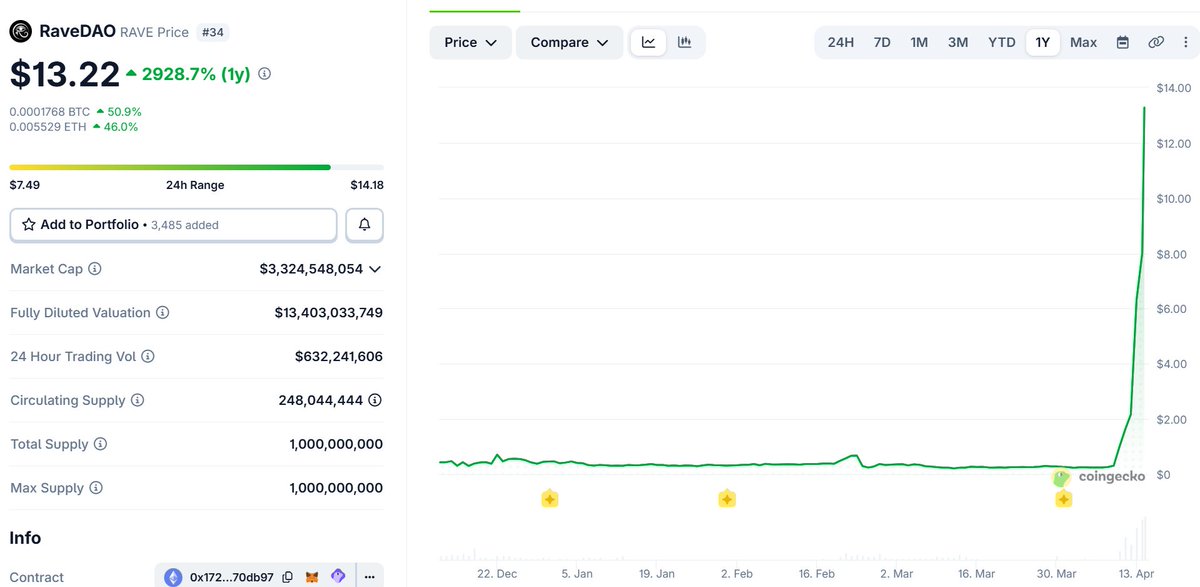Click the #34 rank badge

[x=213, y=32]
